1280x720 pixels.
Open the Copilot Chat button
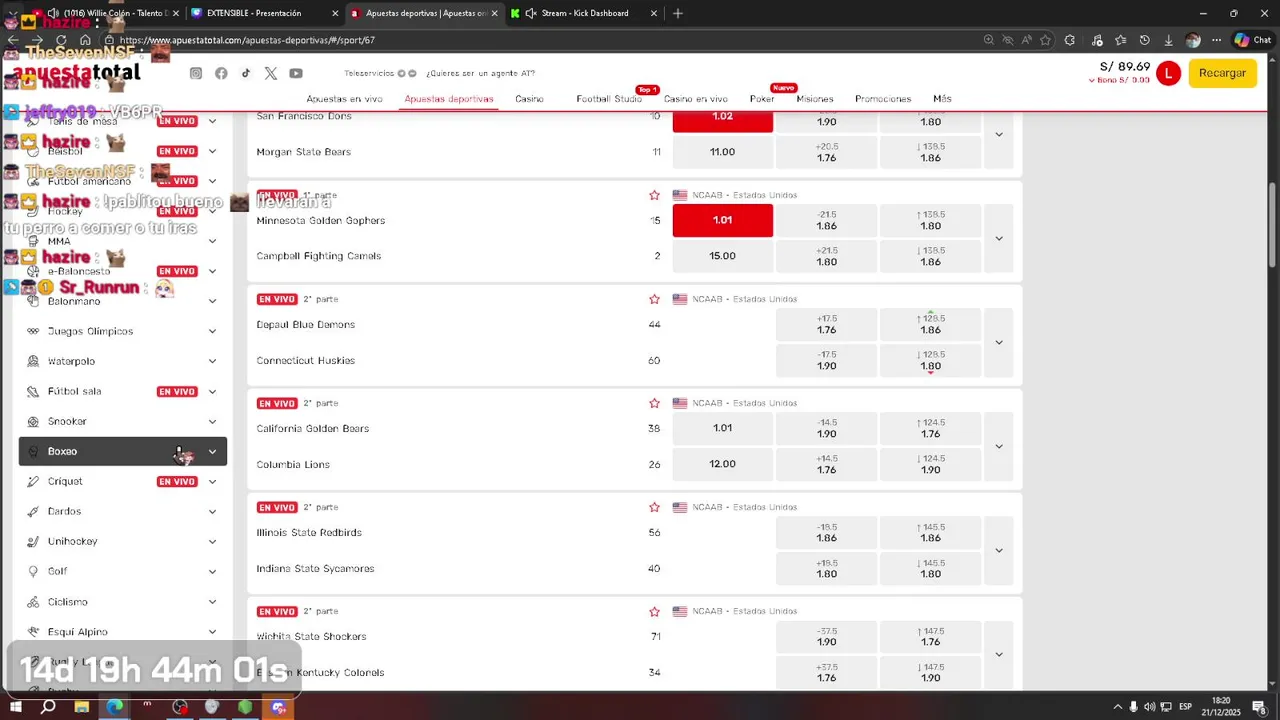1253,40
